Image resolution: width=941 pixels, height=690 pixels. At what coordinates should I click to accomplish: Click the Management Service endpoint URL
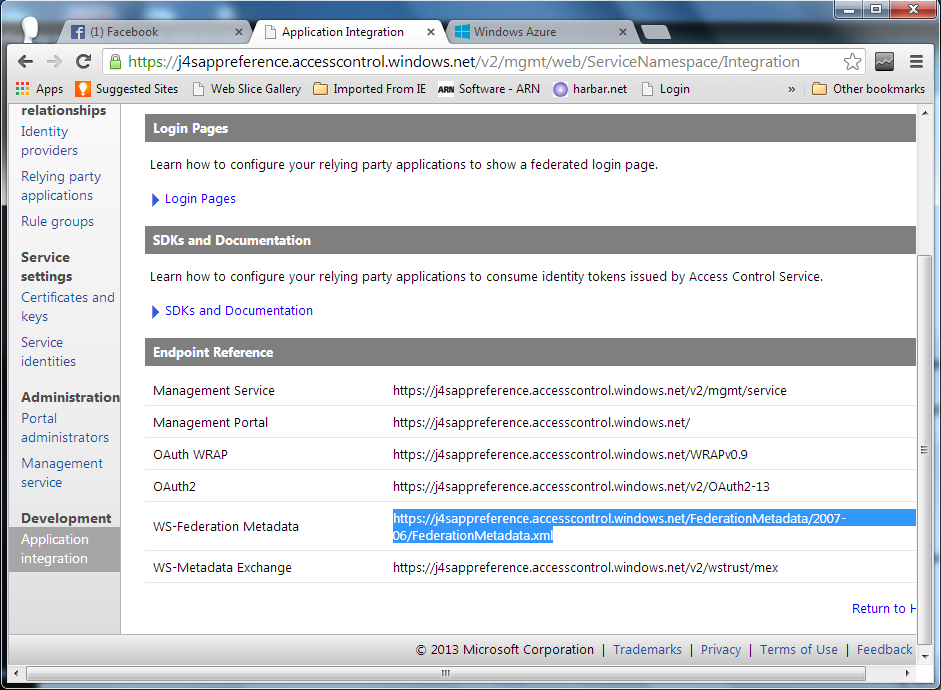point(589,391)
